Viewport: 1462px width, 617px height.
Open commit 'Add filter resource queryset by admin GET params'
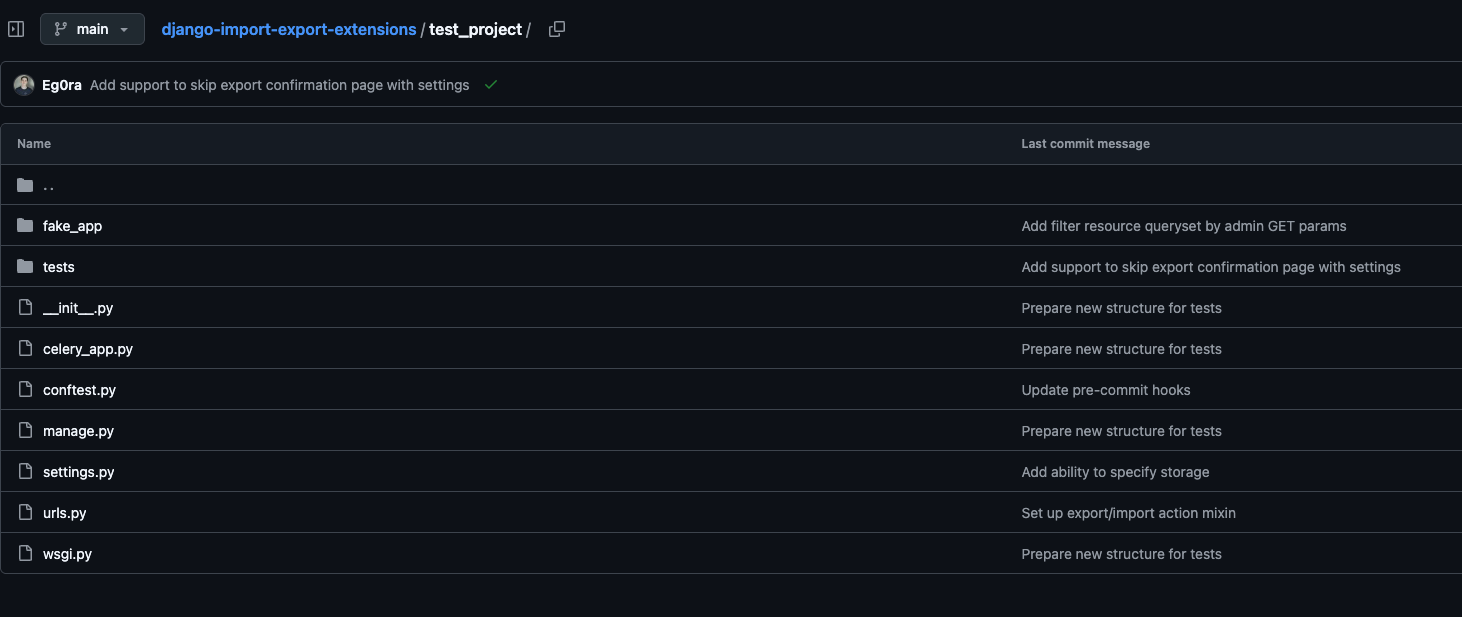tap(1183, 226)
